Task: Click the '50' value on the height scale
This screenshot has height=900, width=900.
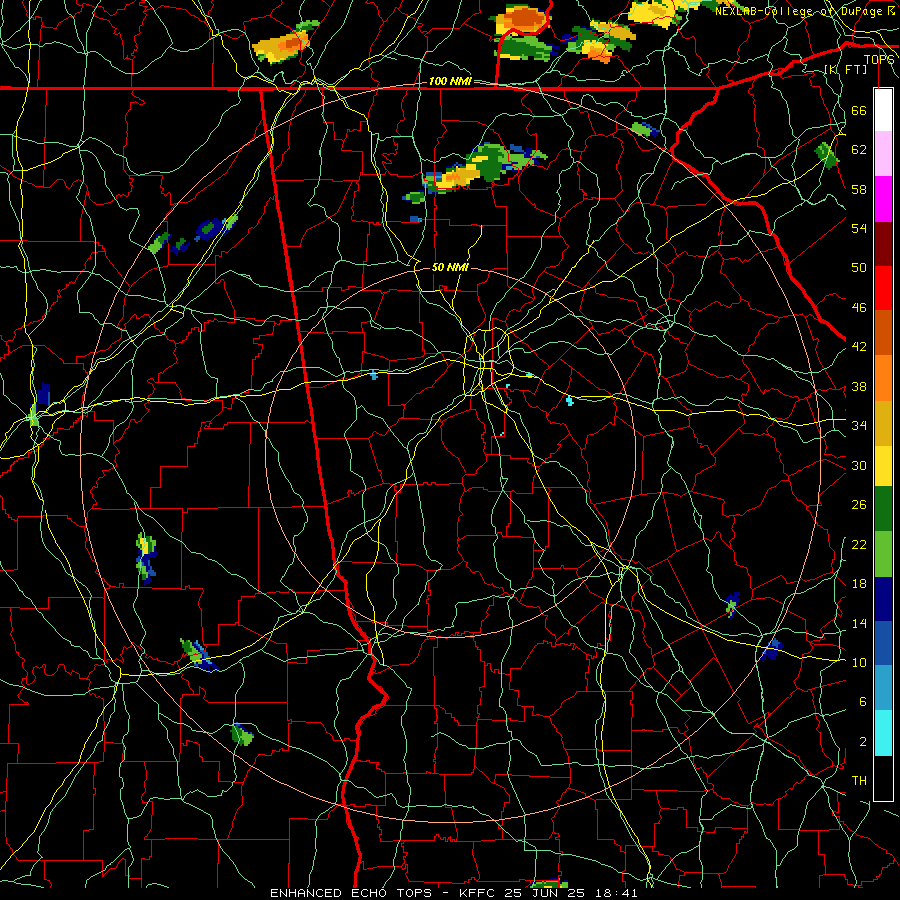Action: coord(859,267)
